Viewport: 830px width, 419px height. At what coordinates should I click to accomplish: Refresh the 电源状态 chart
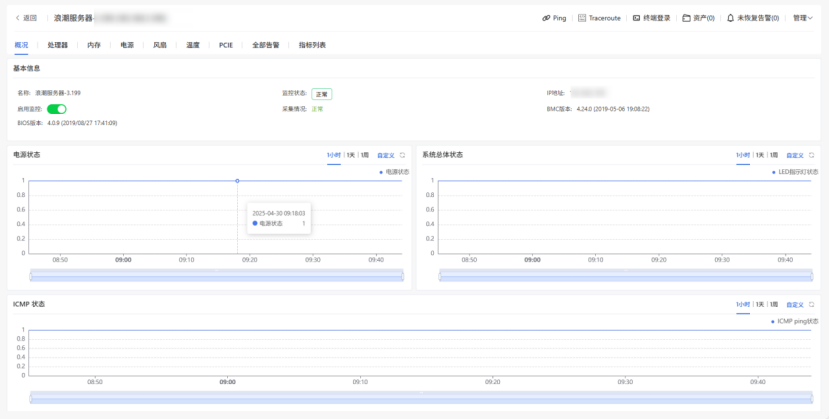pyautogui.click(x=402, y=156)
